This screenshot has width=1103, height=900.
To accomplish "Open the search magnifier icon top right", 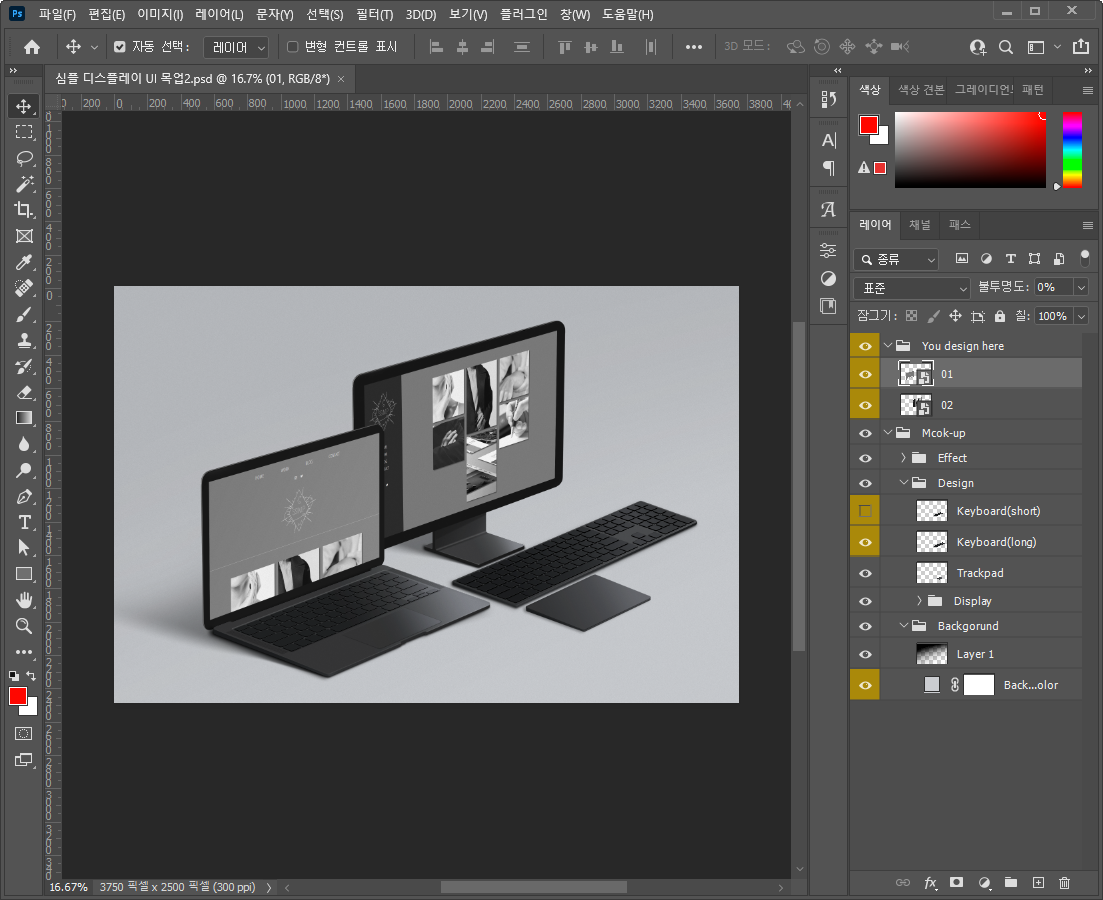I will [1006, 47].
